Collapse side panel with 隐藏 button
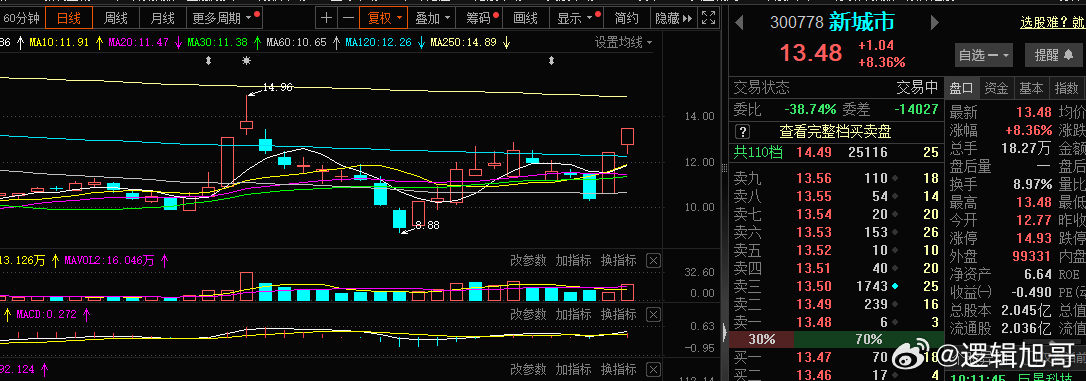1086x381 pixels. coord(673,18)
